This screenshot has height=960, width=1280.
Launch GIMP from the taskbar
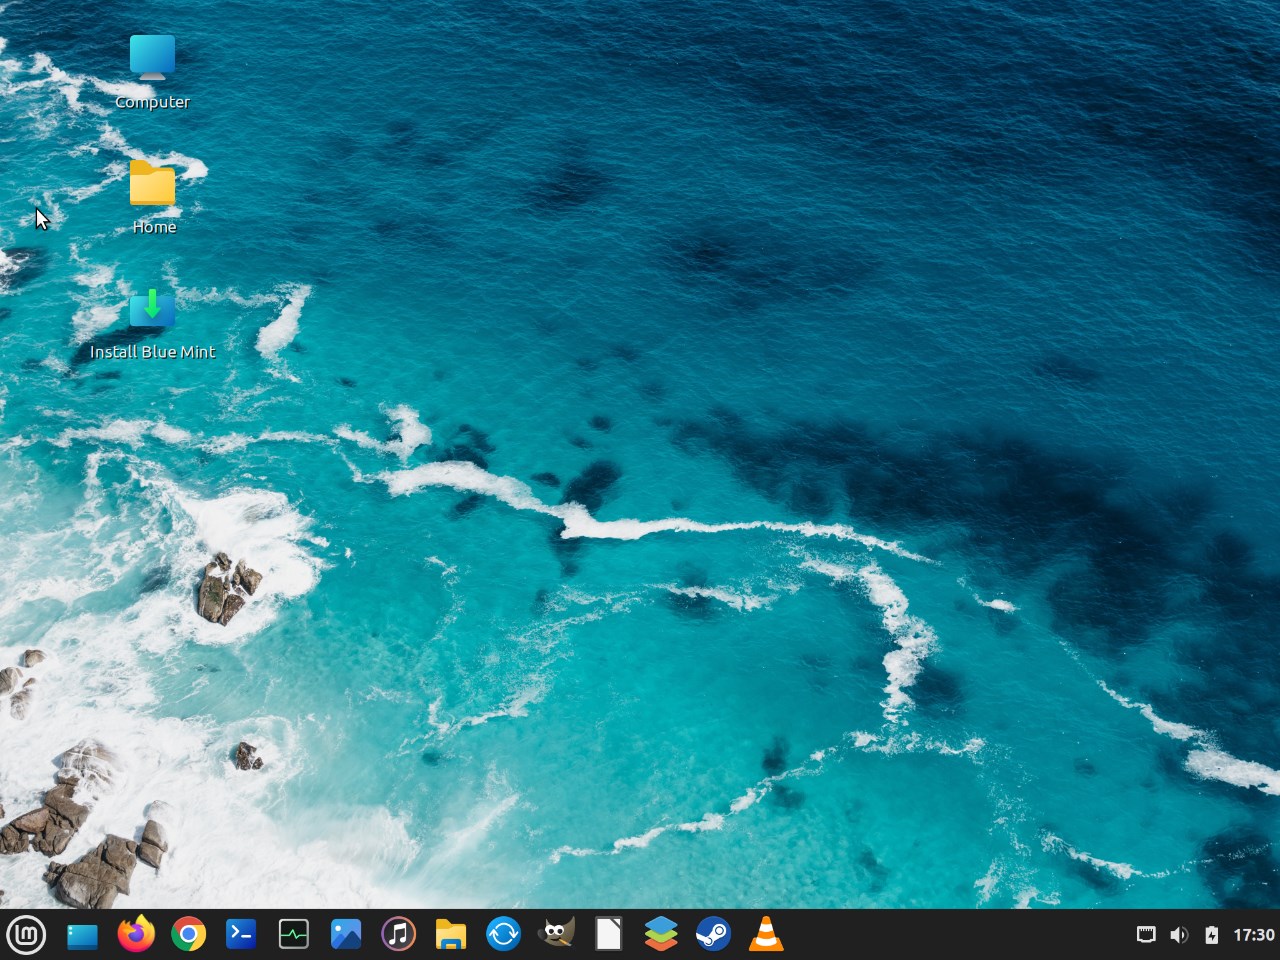[x=556, y=934]
